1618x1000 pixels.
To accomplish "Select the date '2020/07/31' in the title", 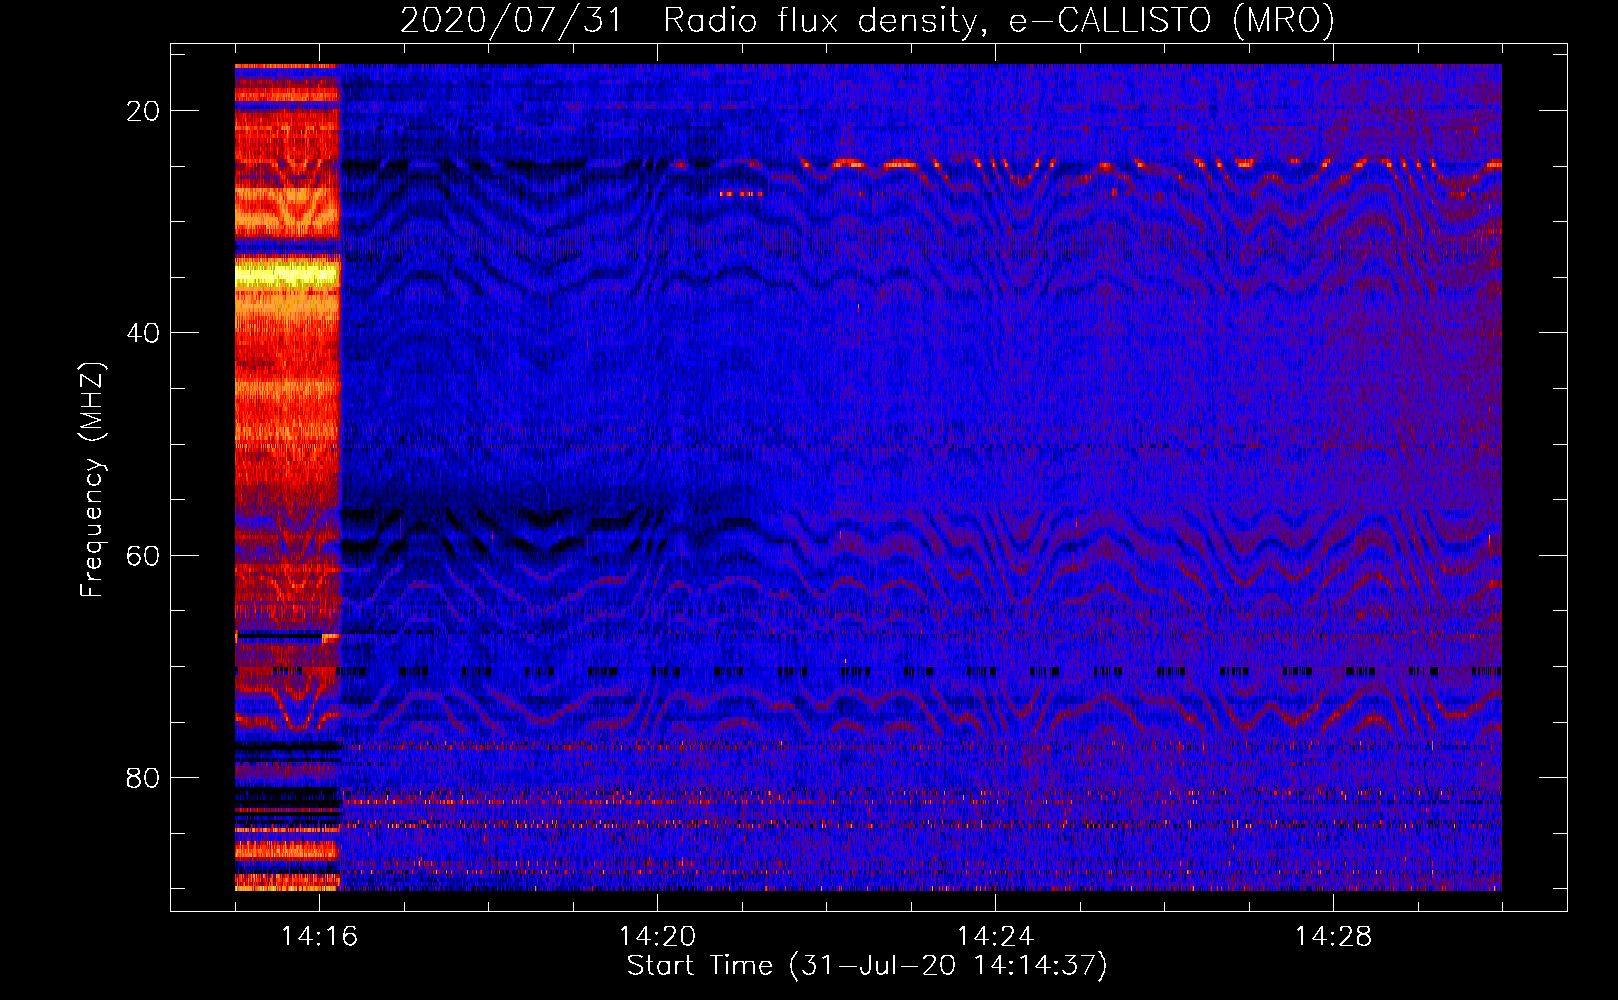I will [x=512, y=20].
